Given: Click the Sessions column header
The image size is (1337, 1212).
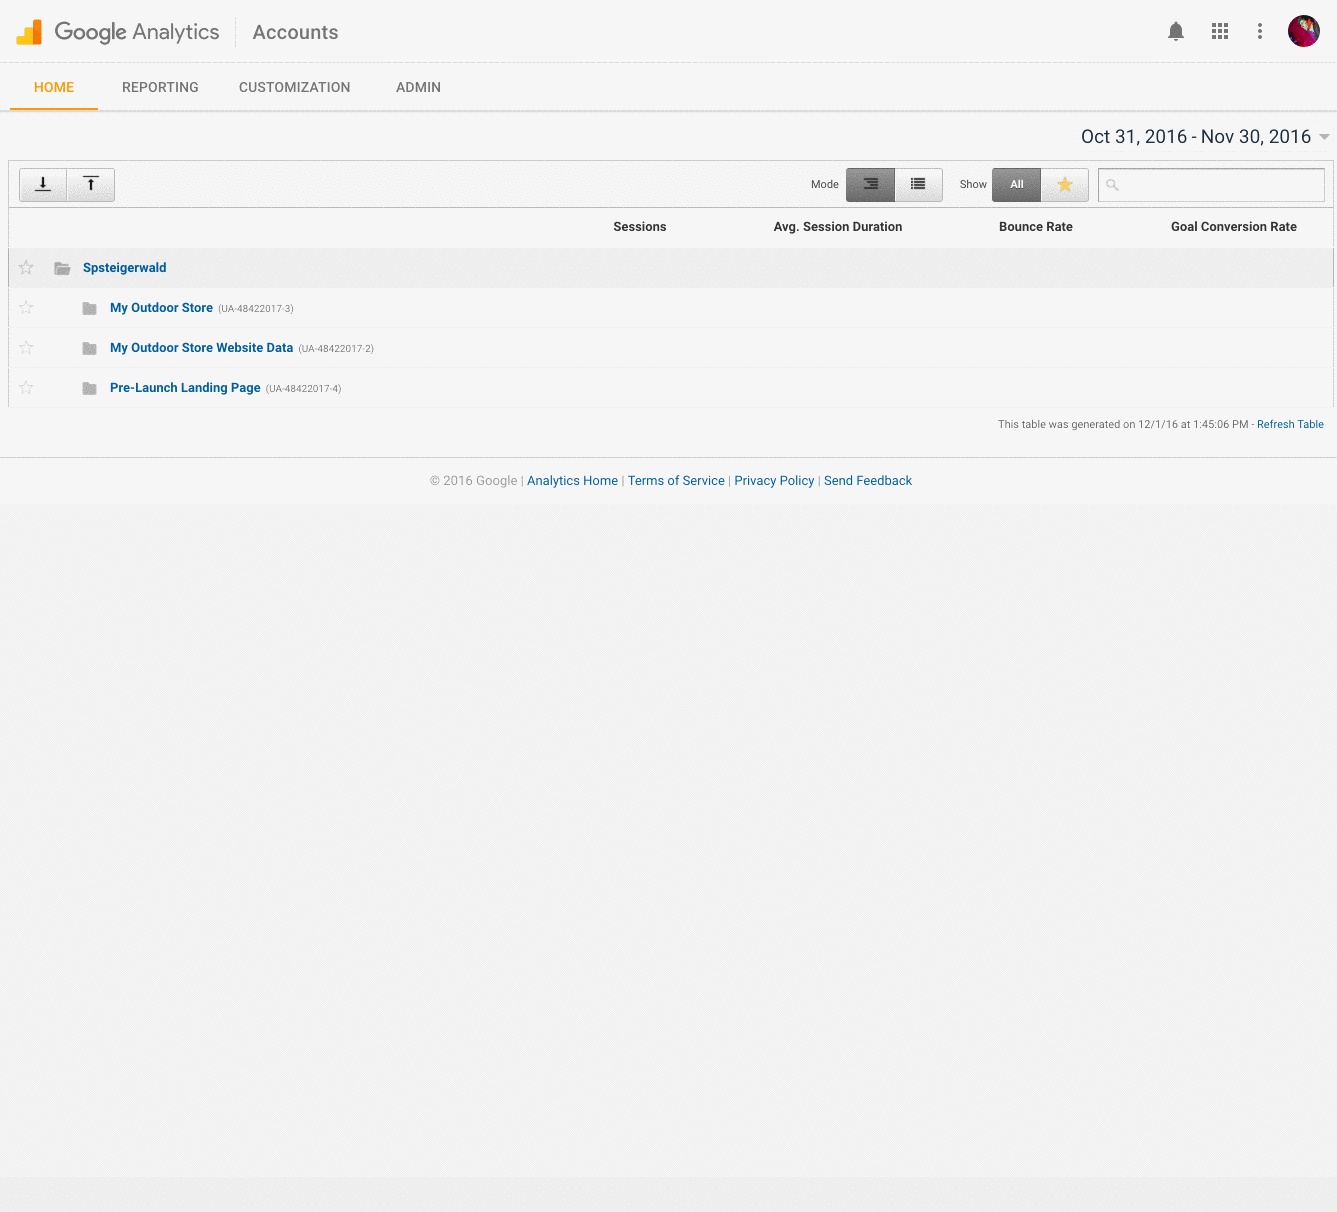Looking at the screenshot, I should [x=640, y=227].
